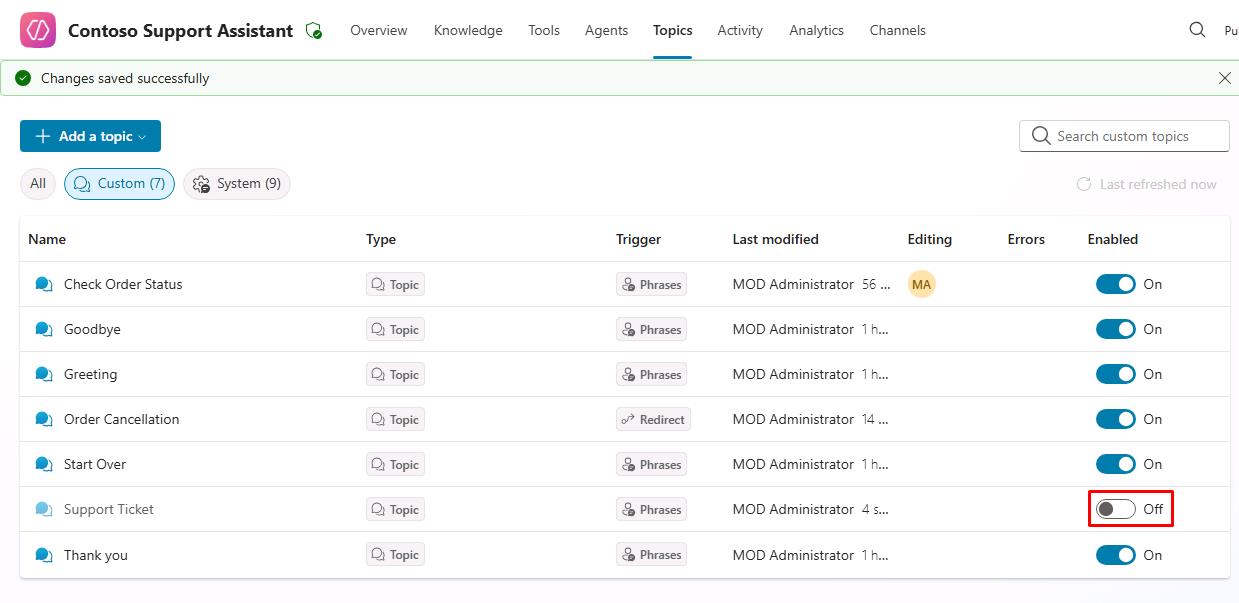The image size is (1239, 603).
Task: Click the Check Order Status topic icon
Action: click(44, 284)
